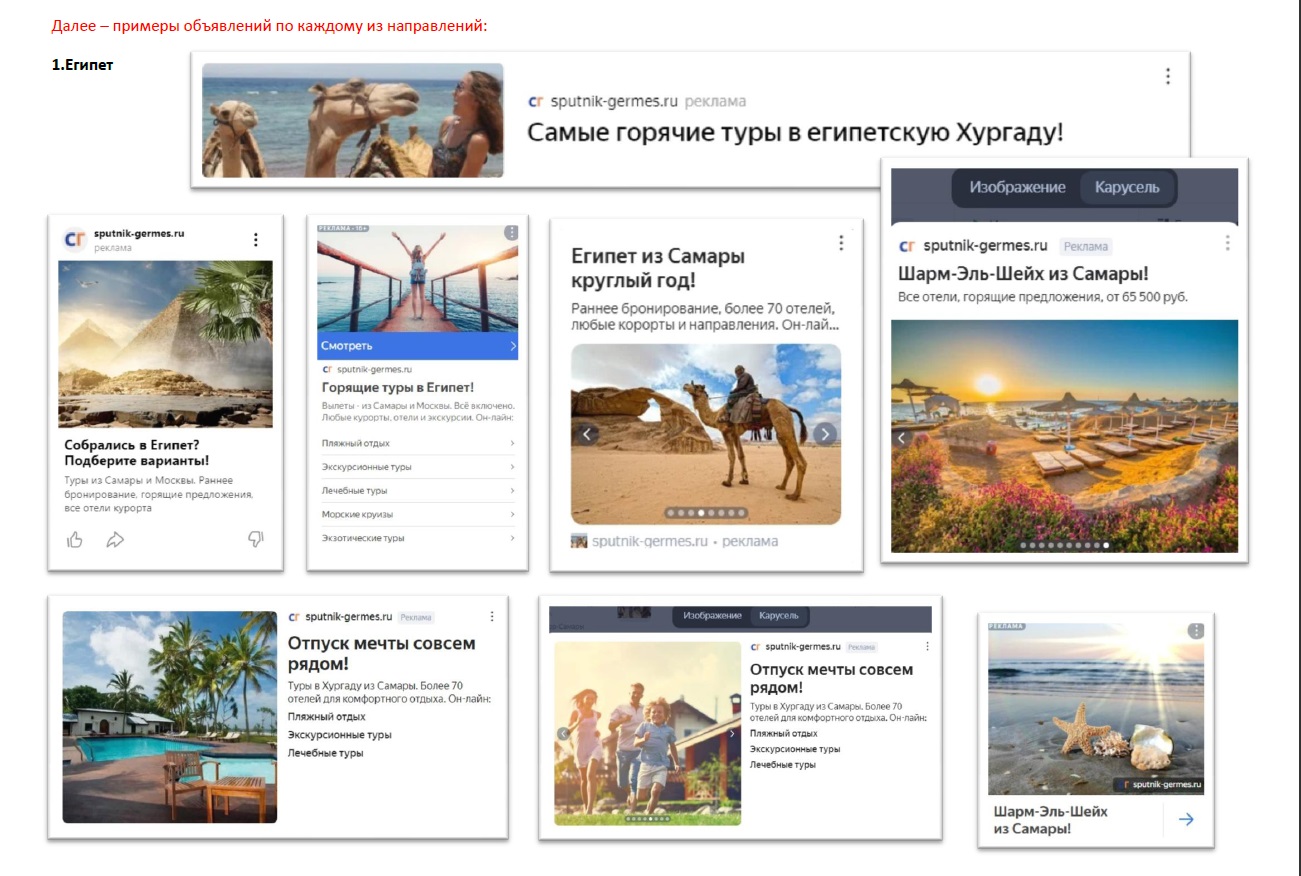Image resolution: width=1301 pixels, height=876 pixels.
Task: Open "Лечебные туры" link in the running family ad
Action: (783, 765)
